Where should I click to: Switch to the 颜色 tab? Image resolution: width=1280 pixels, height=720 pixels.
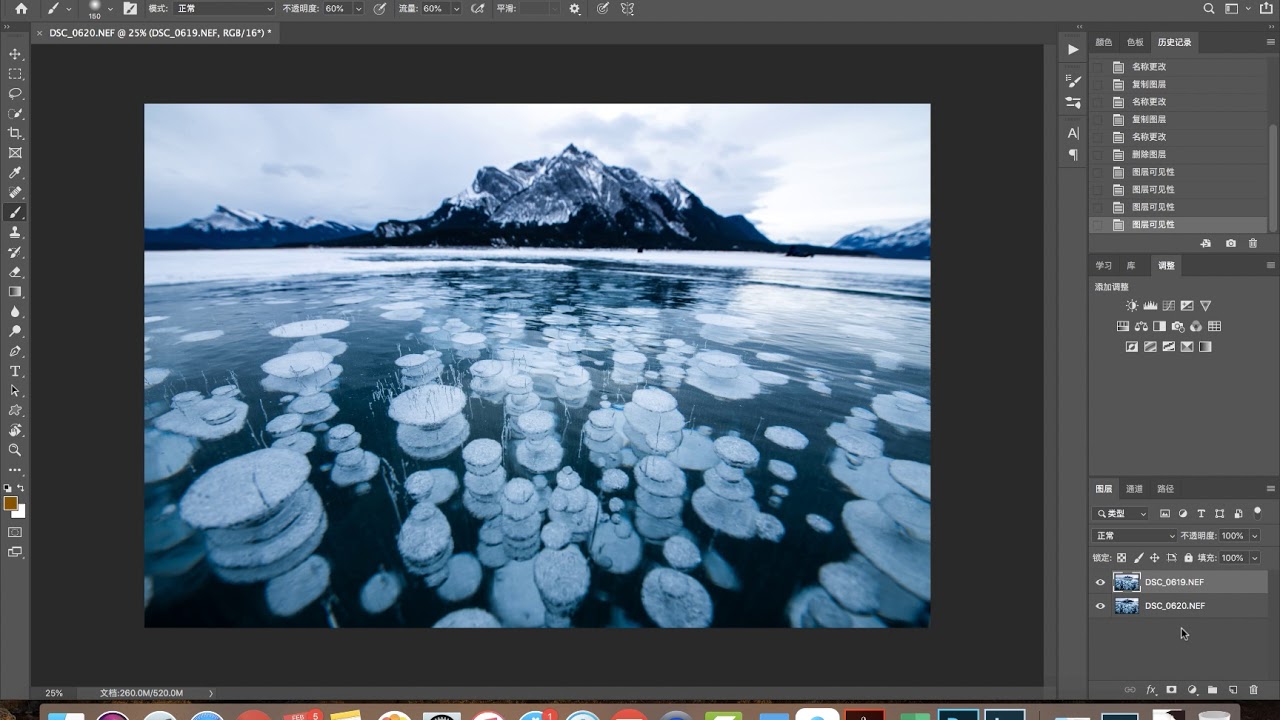pyautogui.click(x=1104, y=42)
